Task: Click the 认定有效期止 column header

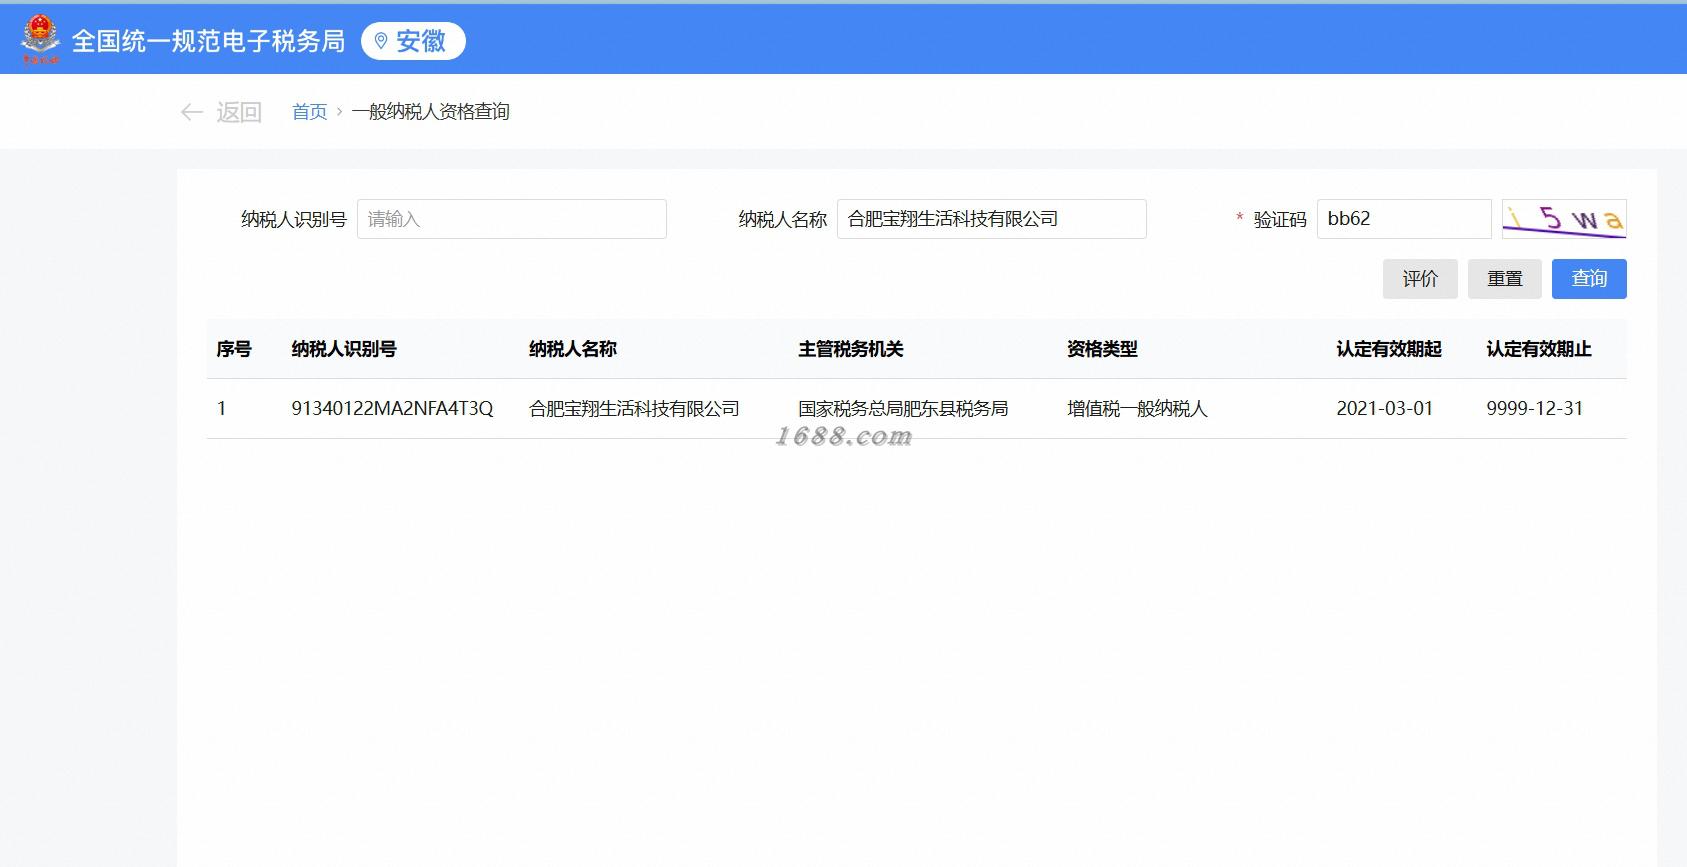Action: coord(1539,349)
